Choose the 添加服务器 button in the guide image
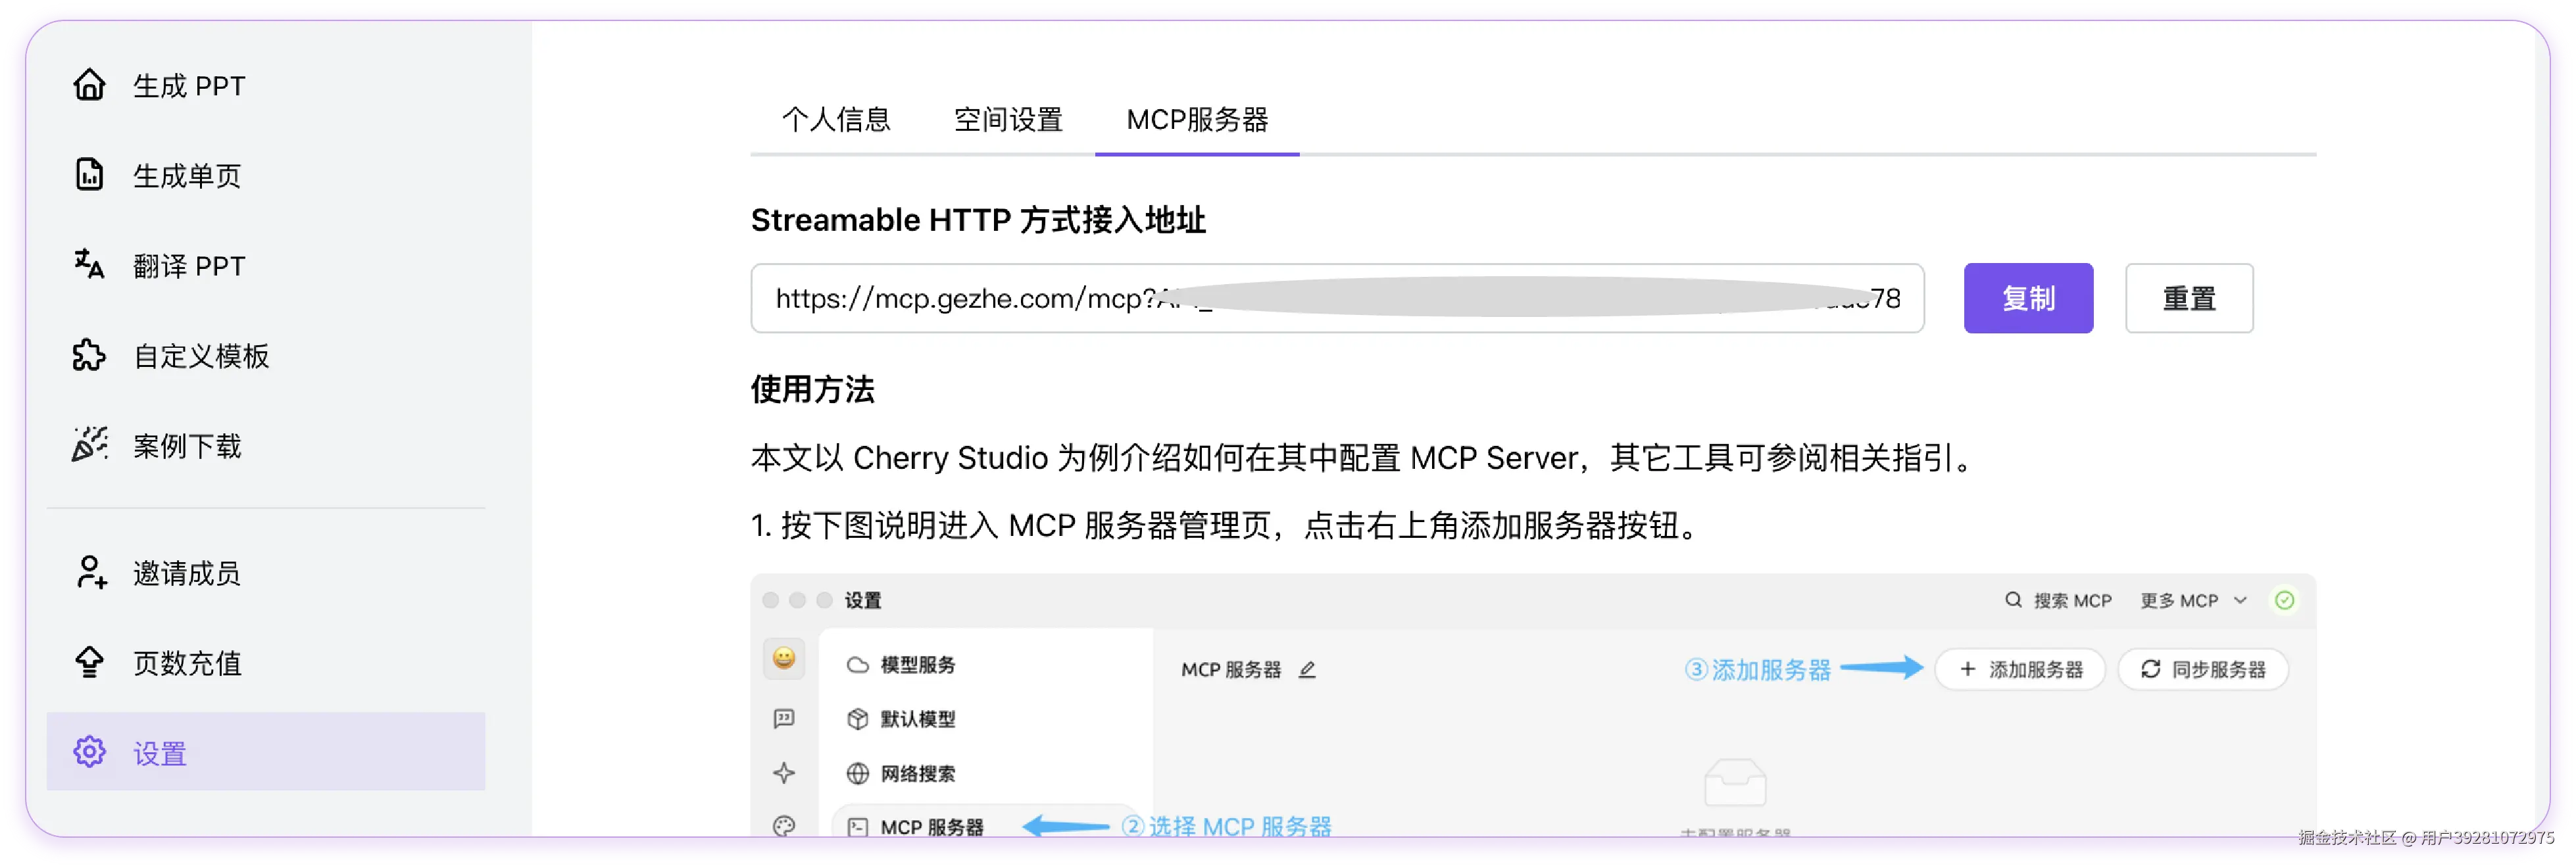The width and height of the screenshot is (2576, 868). [2020, 669]
